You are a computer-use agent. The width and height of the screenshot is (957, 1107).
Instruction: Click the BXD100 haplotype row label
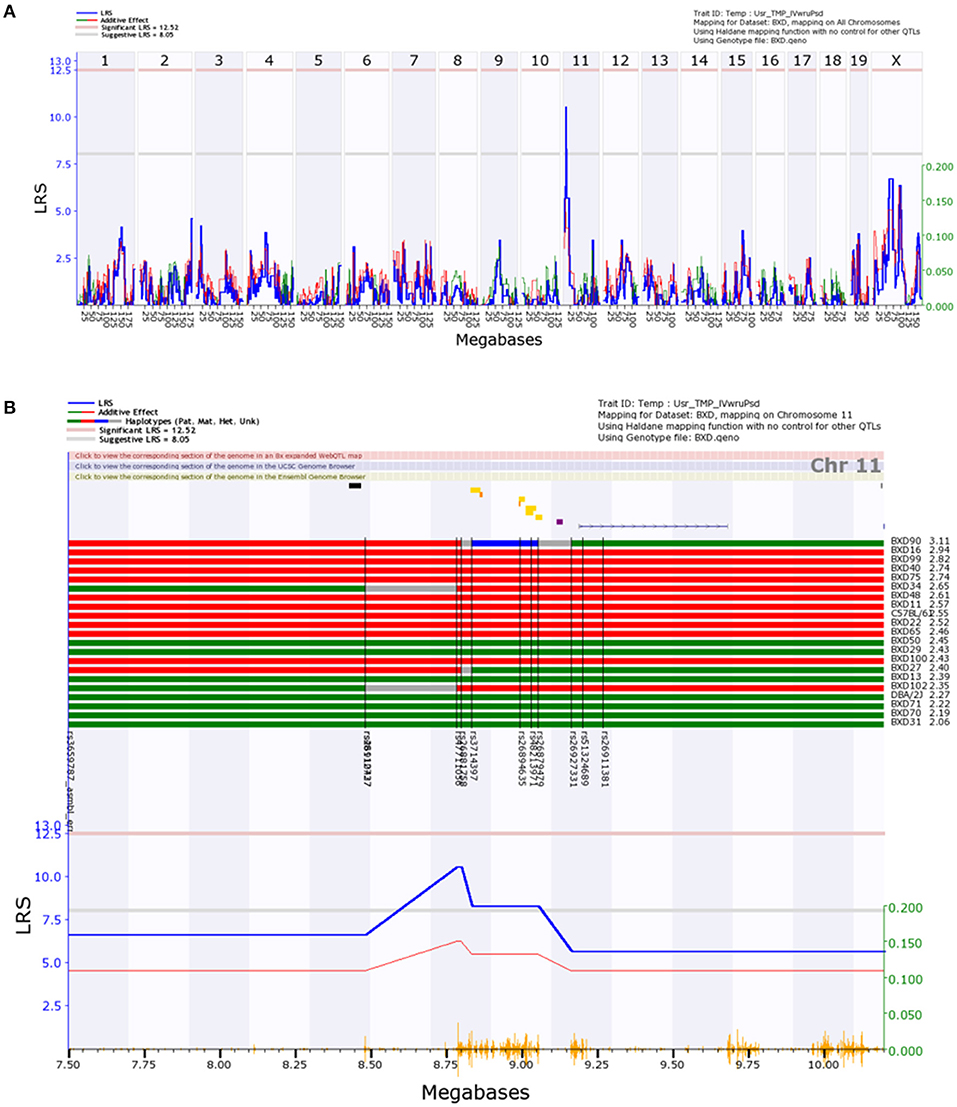(x=909, y=659)
